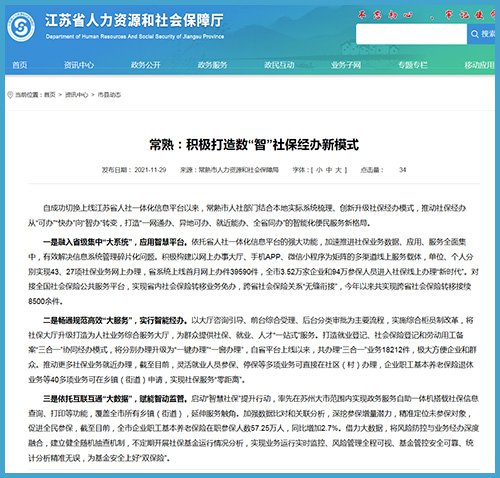
Task: Click the search magnifier icon
Action: pyautogui.click(x=475, y=34)
